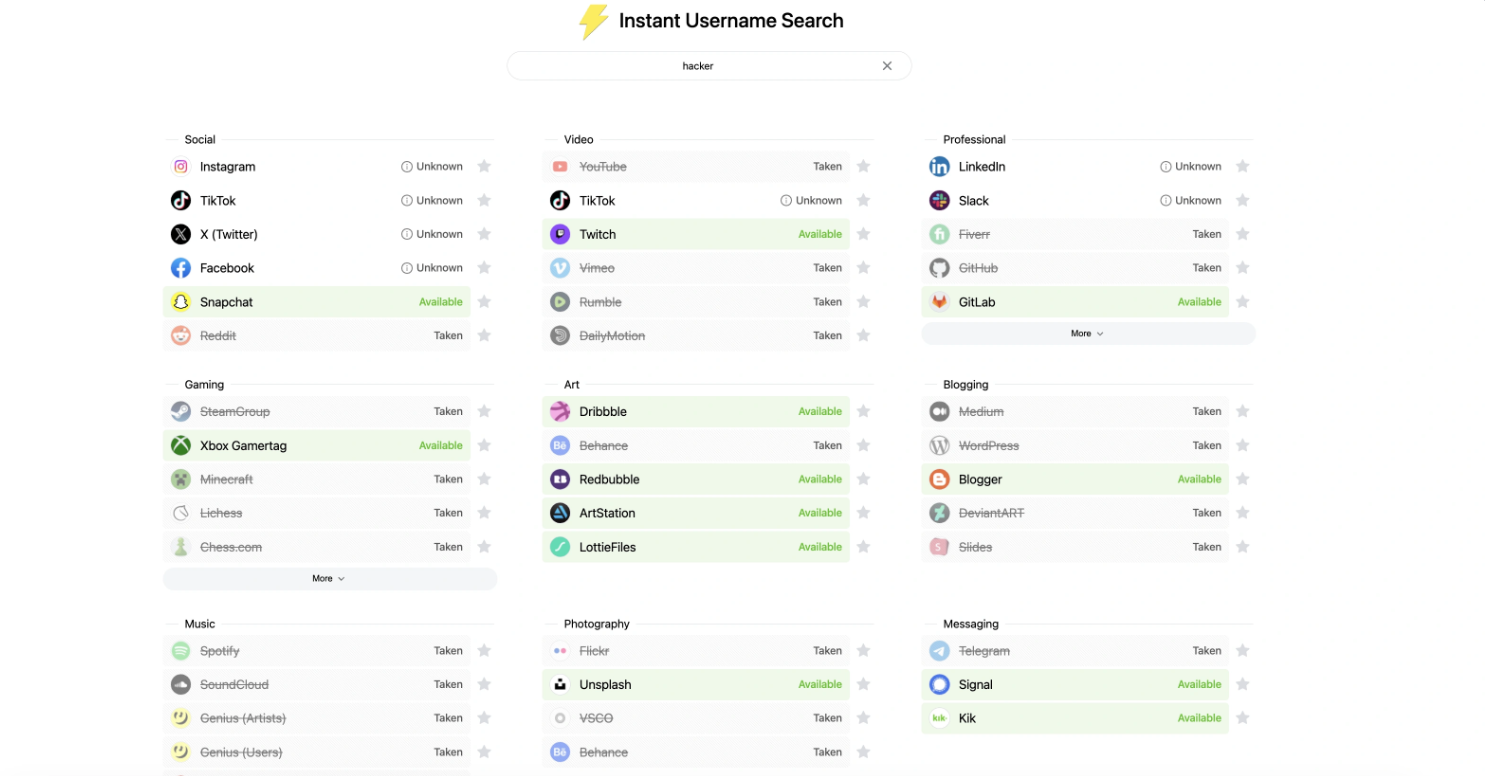The height and width of the screenshot is (776, 1485).
Task: Select the Slack logo icon
Action: pos(939,201)
